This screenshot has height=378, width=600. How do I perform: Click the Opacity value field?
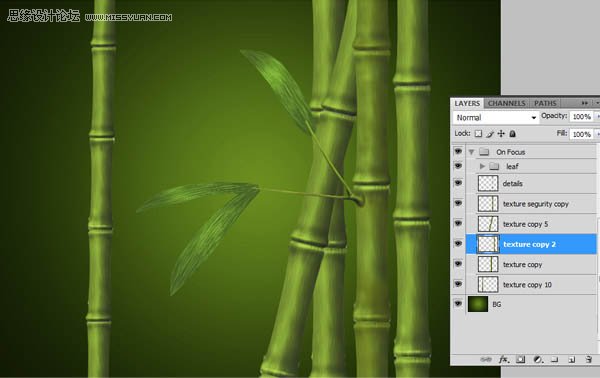pyautogui.click(x=581, y=117)
